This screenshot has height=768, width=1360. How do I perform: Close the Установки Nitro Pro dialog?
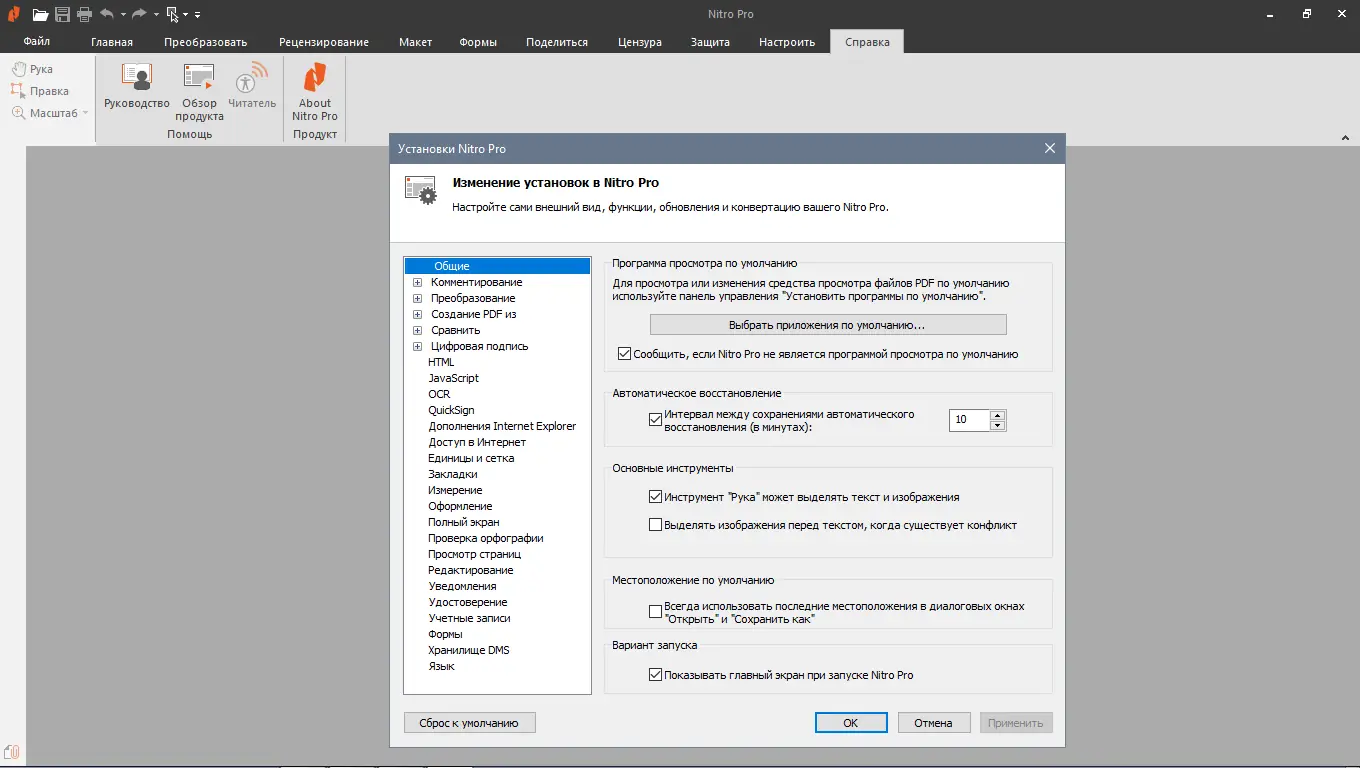(1050, 148)
